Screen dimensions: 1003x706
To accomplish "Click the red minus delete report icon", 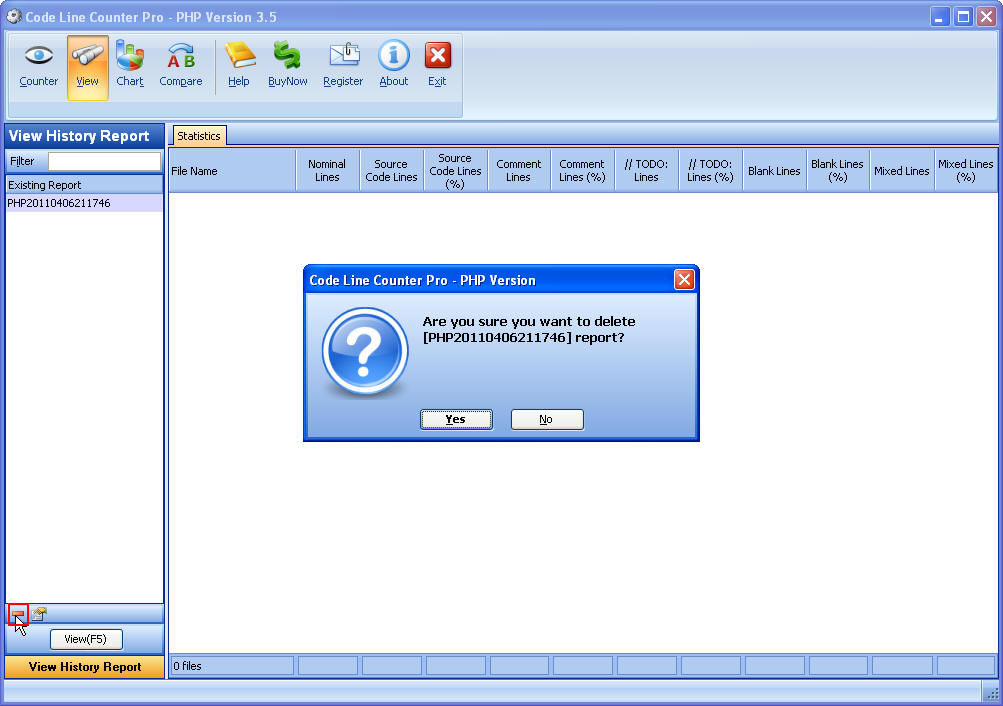I will tap(17, 614).
